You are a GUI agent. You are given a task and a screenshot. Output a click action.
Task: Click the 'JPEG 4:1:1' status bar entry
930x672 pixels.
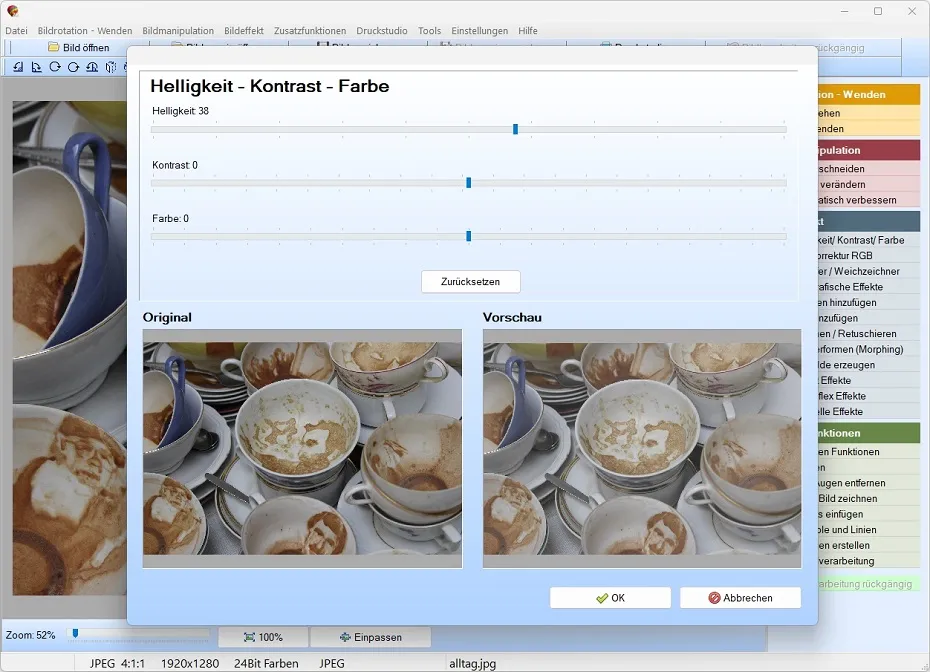117,664
